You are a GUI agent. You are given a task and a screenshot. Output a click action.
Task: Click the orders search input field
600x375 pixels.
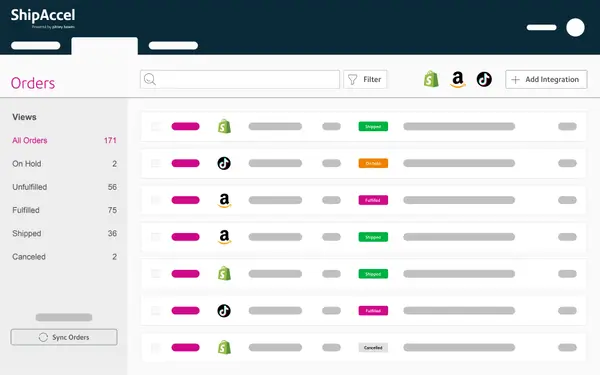(x=240, y=79)
